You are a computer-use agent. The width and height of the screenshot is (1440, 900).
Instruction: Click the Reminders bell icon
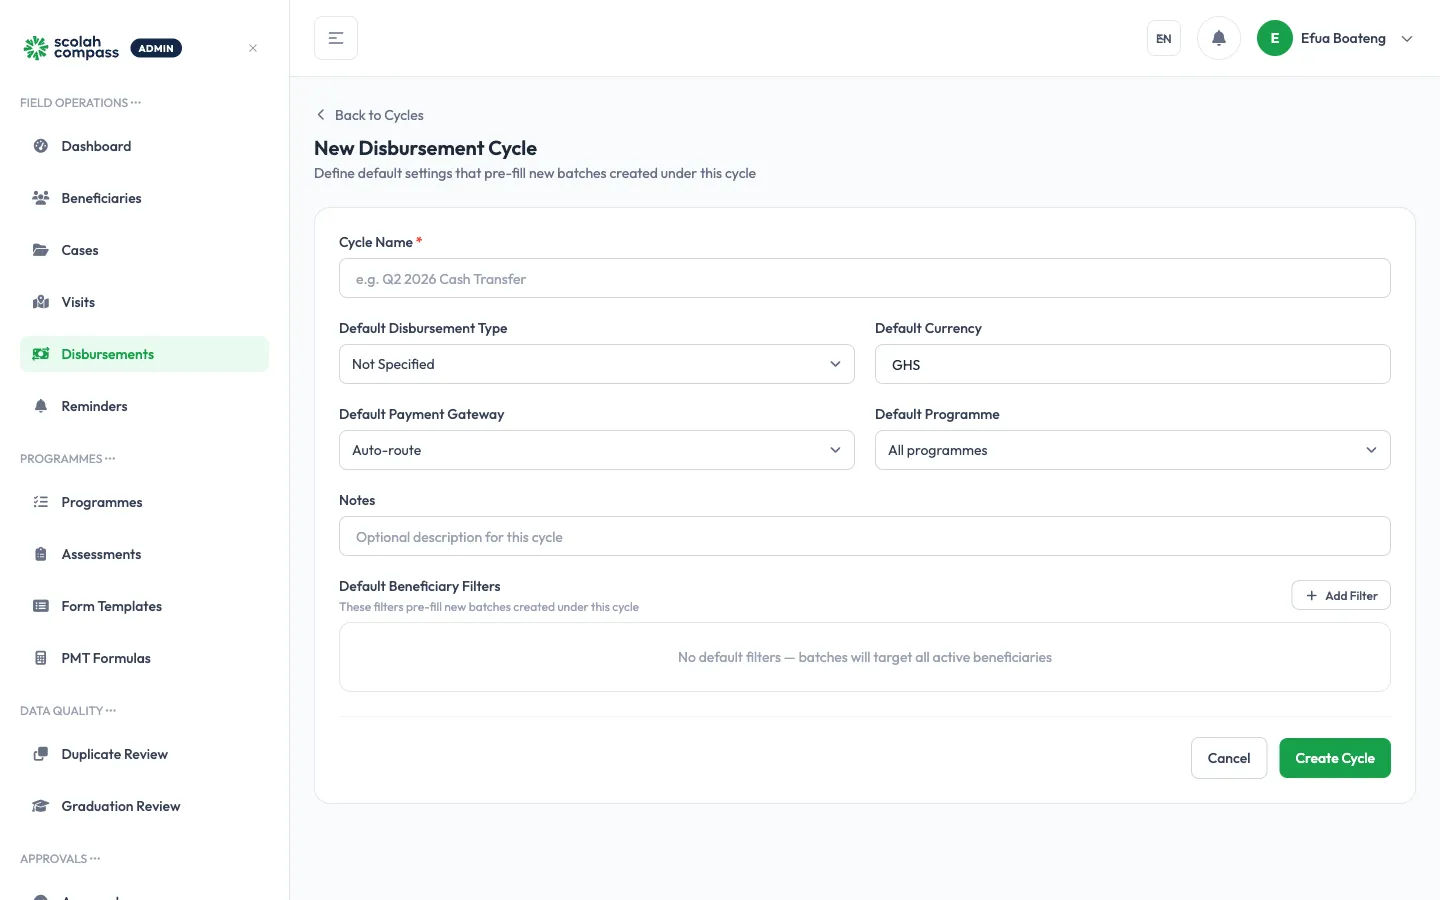tap(41, 406)
